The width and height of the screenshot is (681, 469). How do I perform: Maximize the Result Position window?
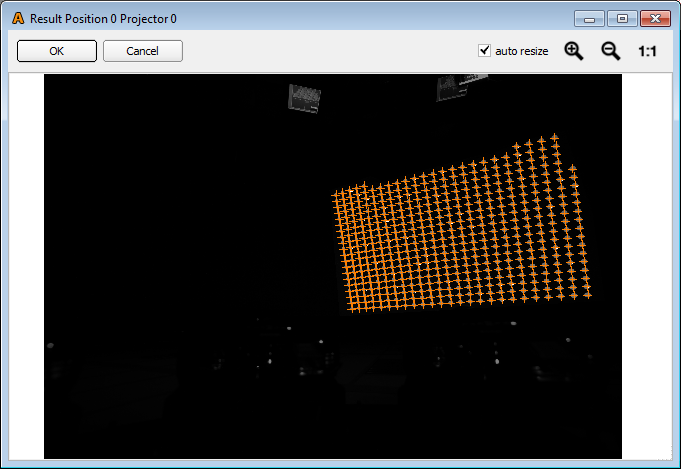[622, 19]
